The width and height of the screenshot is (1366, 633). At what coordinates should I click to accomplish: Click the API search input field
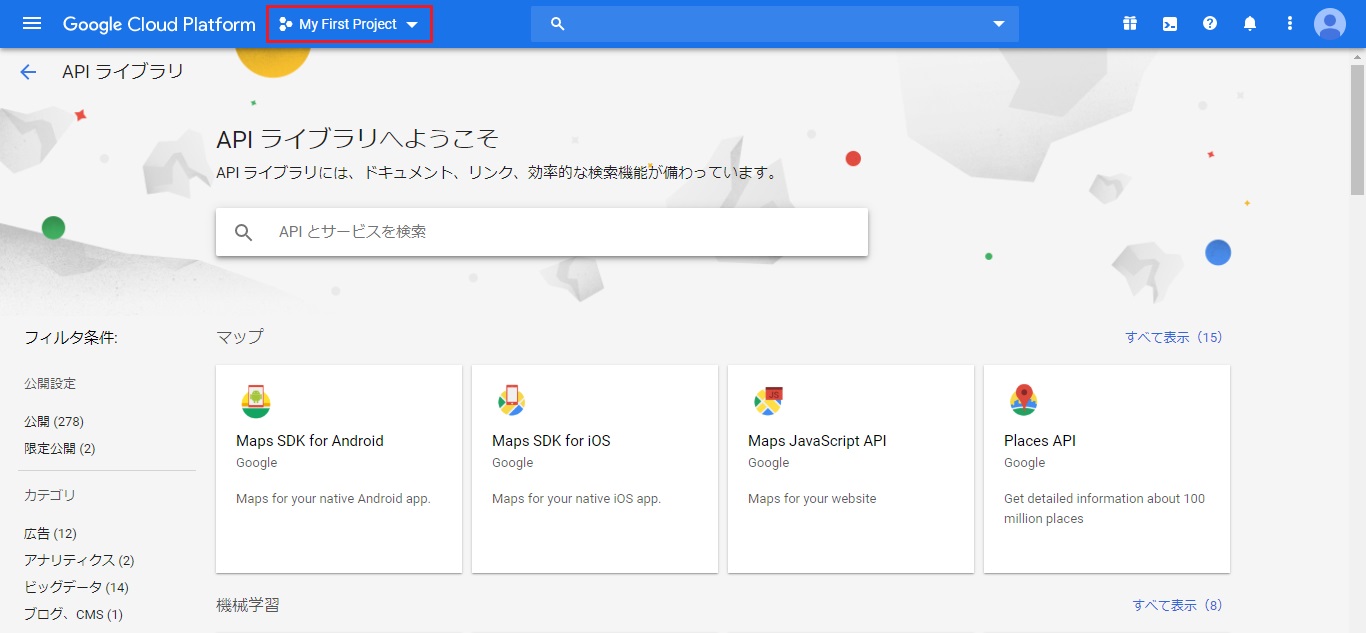tap(542, 231)
